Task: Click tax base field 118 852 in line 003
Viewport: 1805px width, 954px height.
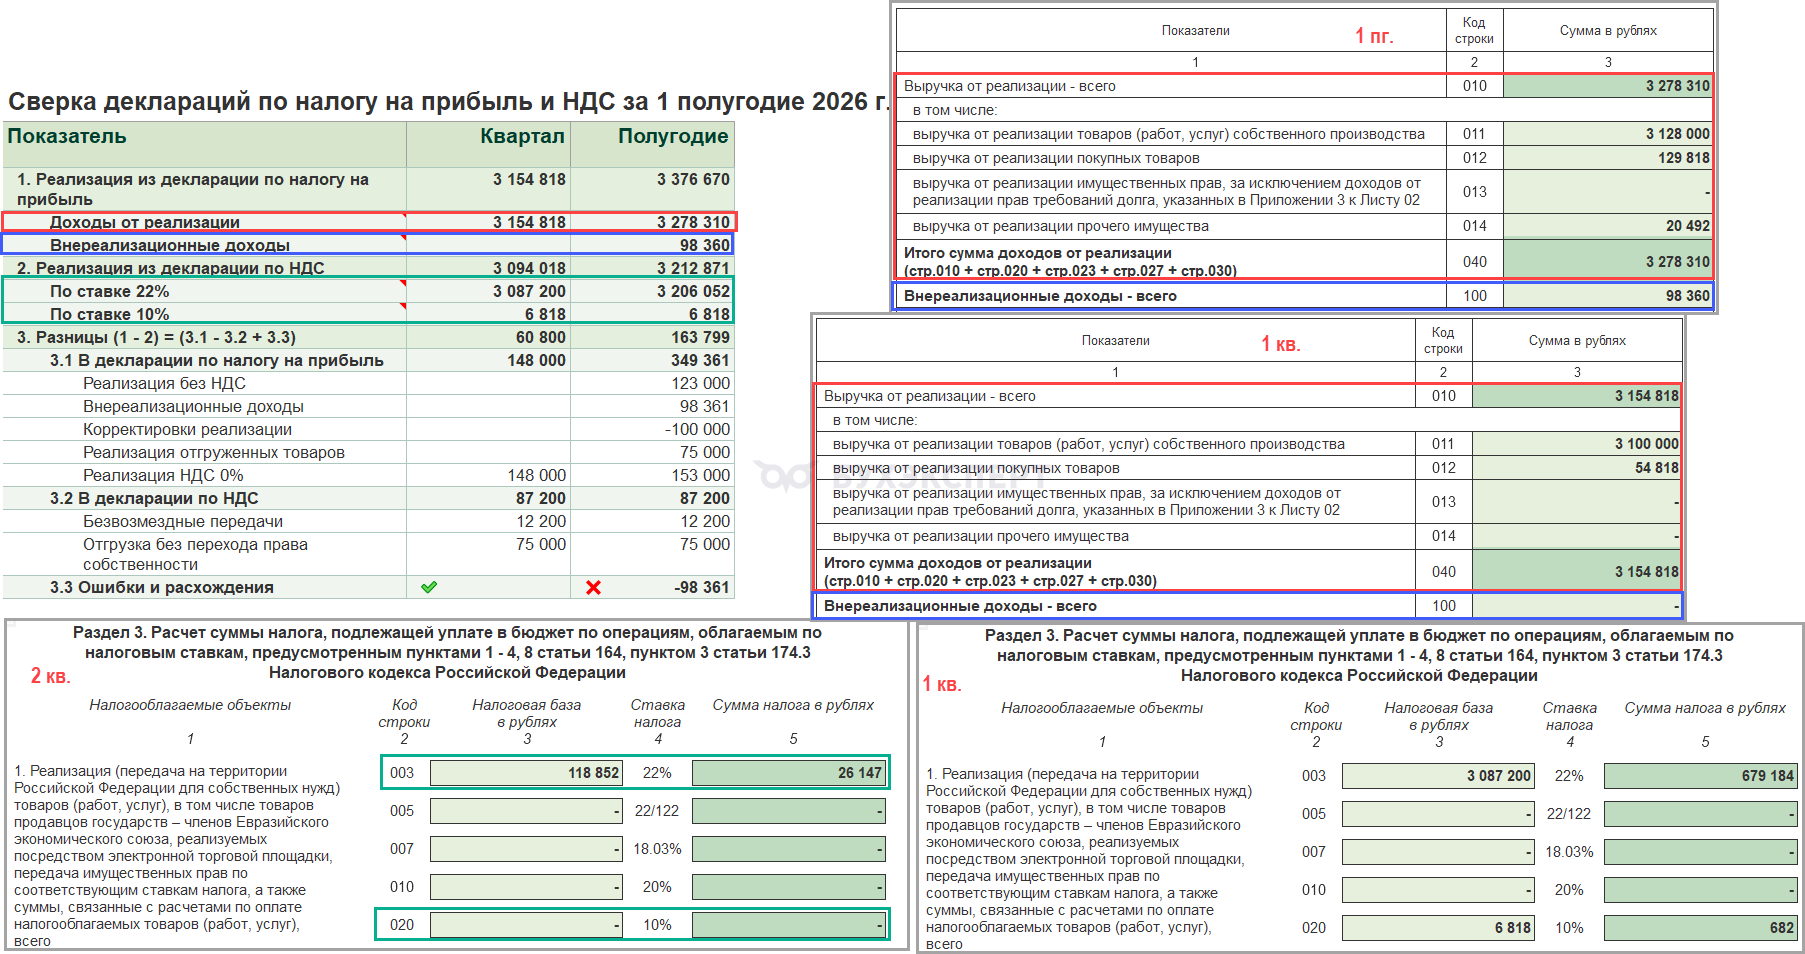Action: [x=526, y=773]
